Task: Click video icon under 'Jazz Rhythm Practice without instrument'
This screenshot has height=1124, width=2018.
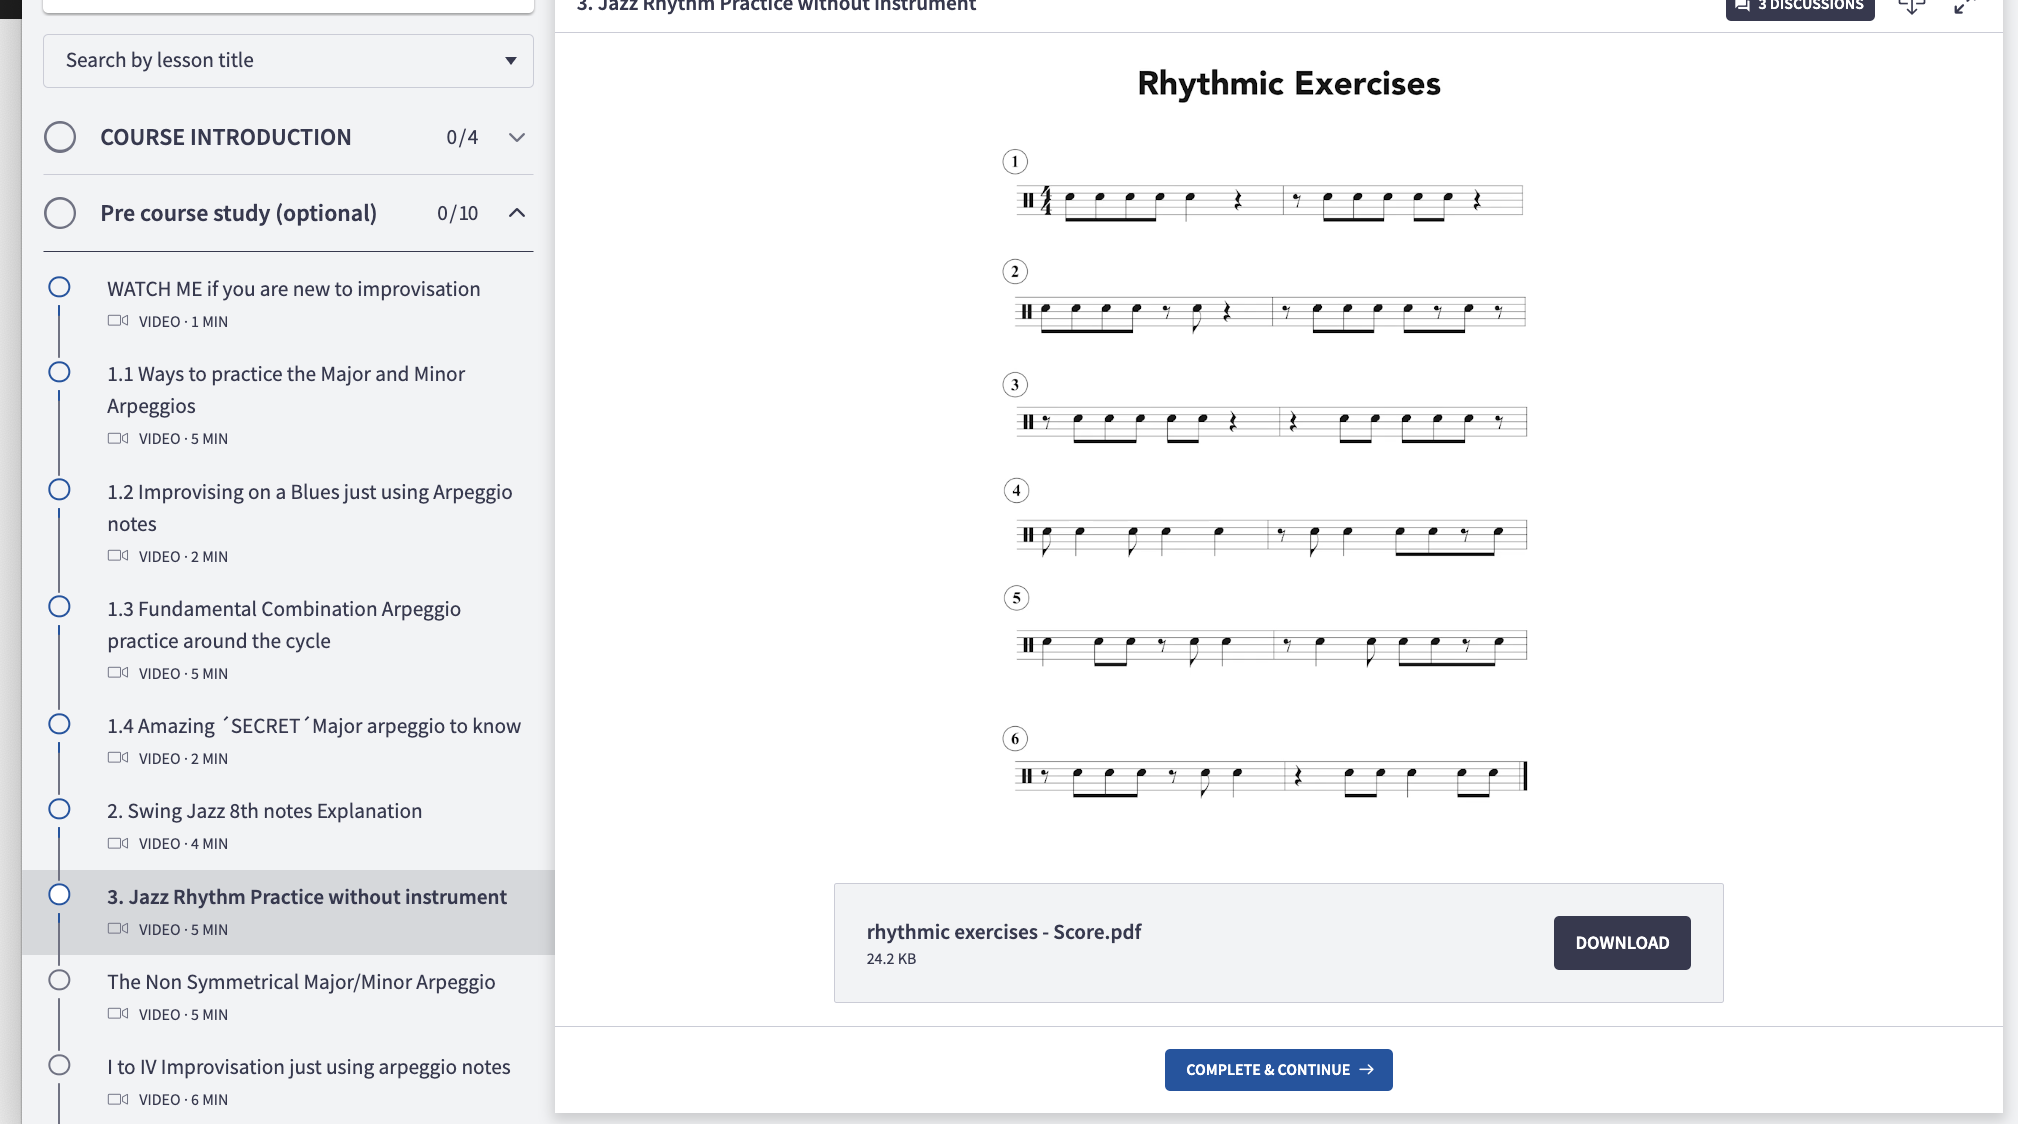Action: (x=118, y=929)
